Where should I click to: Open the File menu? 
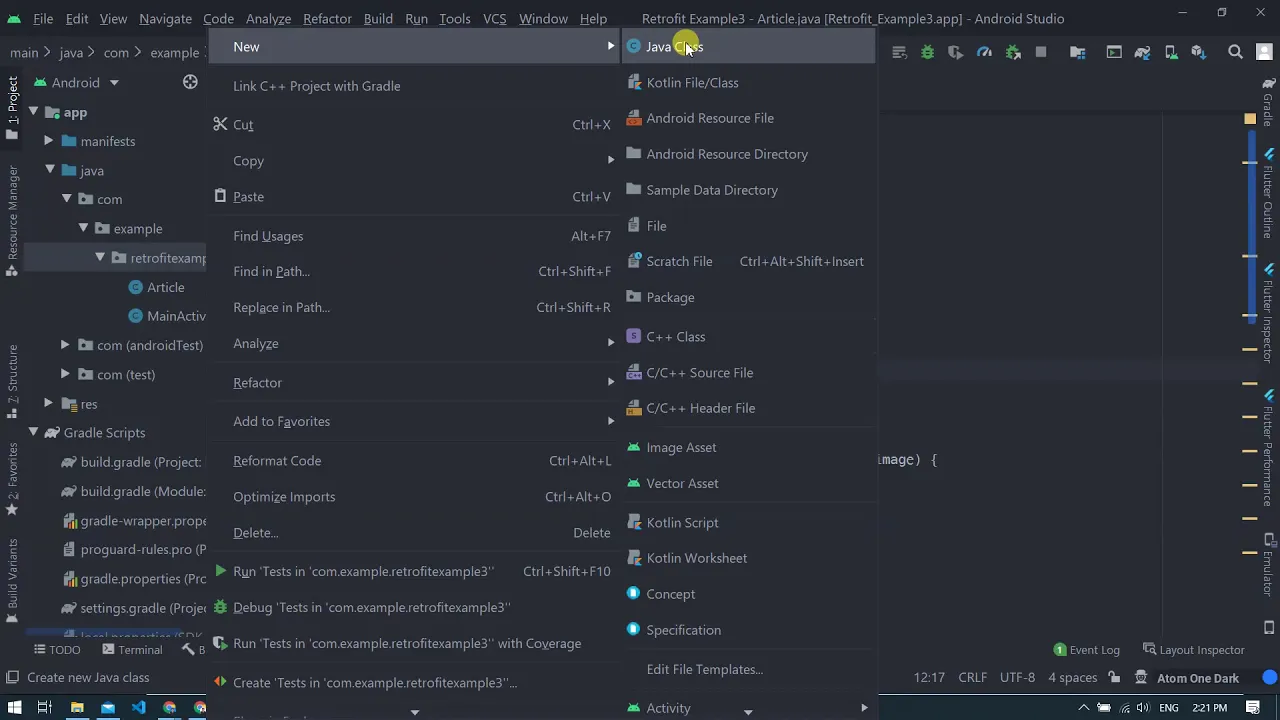click(43, 18)
